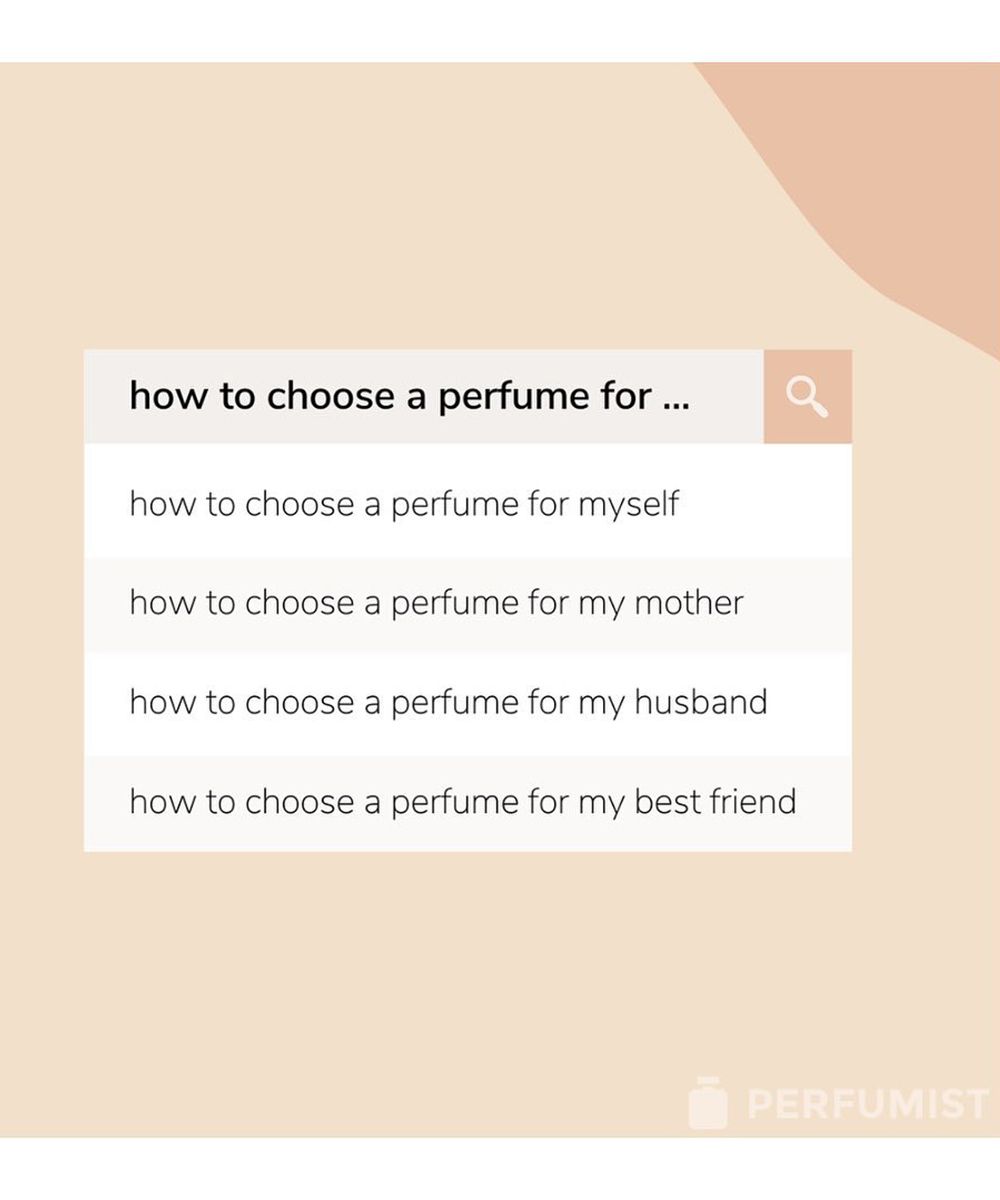The height and width of the screenshot is (1200, 1000).
Task: Choose the 'for my mother' suggestion
Action: pyautogui.click(x=436, y=603)
